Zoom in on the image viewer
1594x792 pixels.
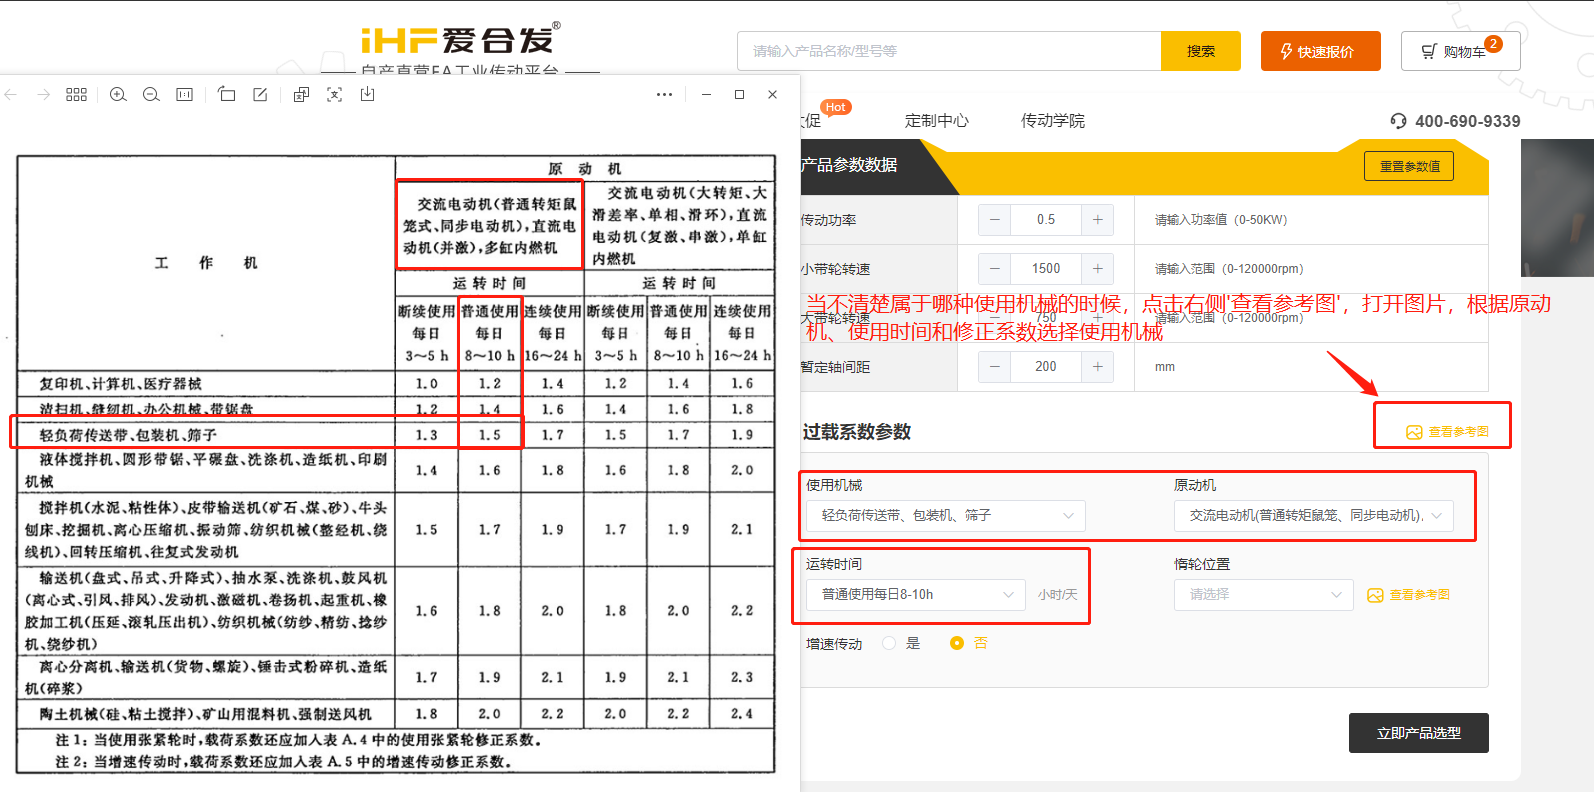[118, 95]
